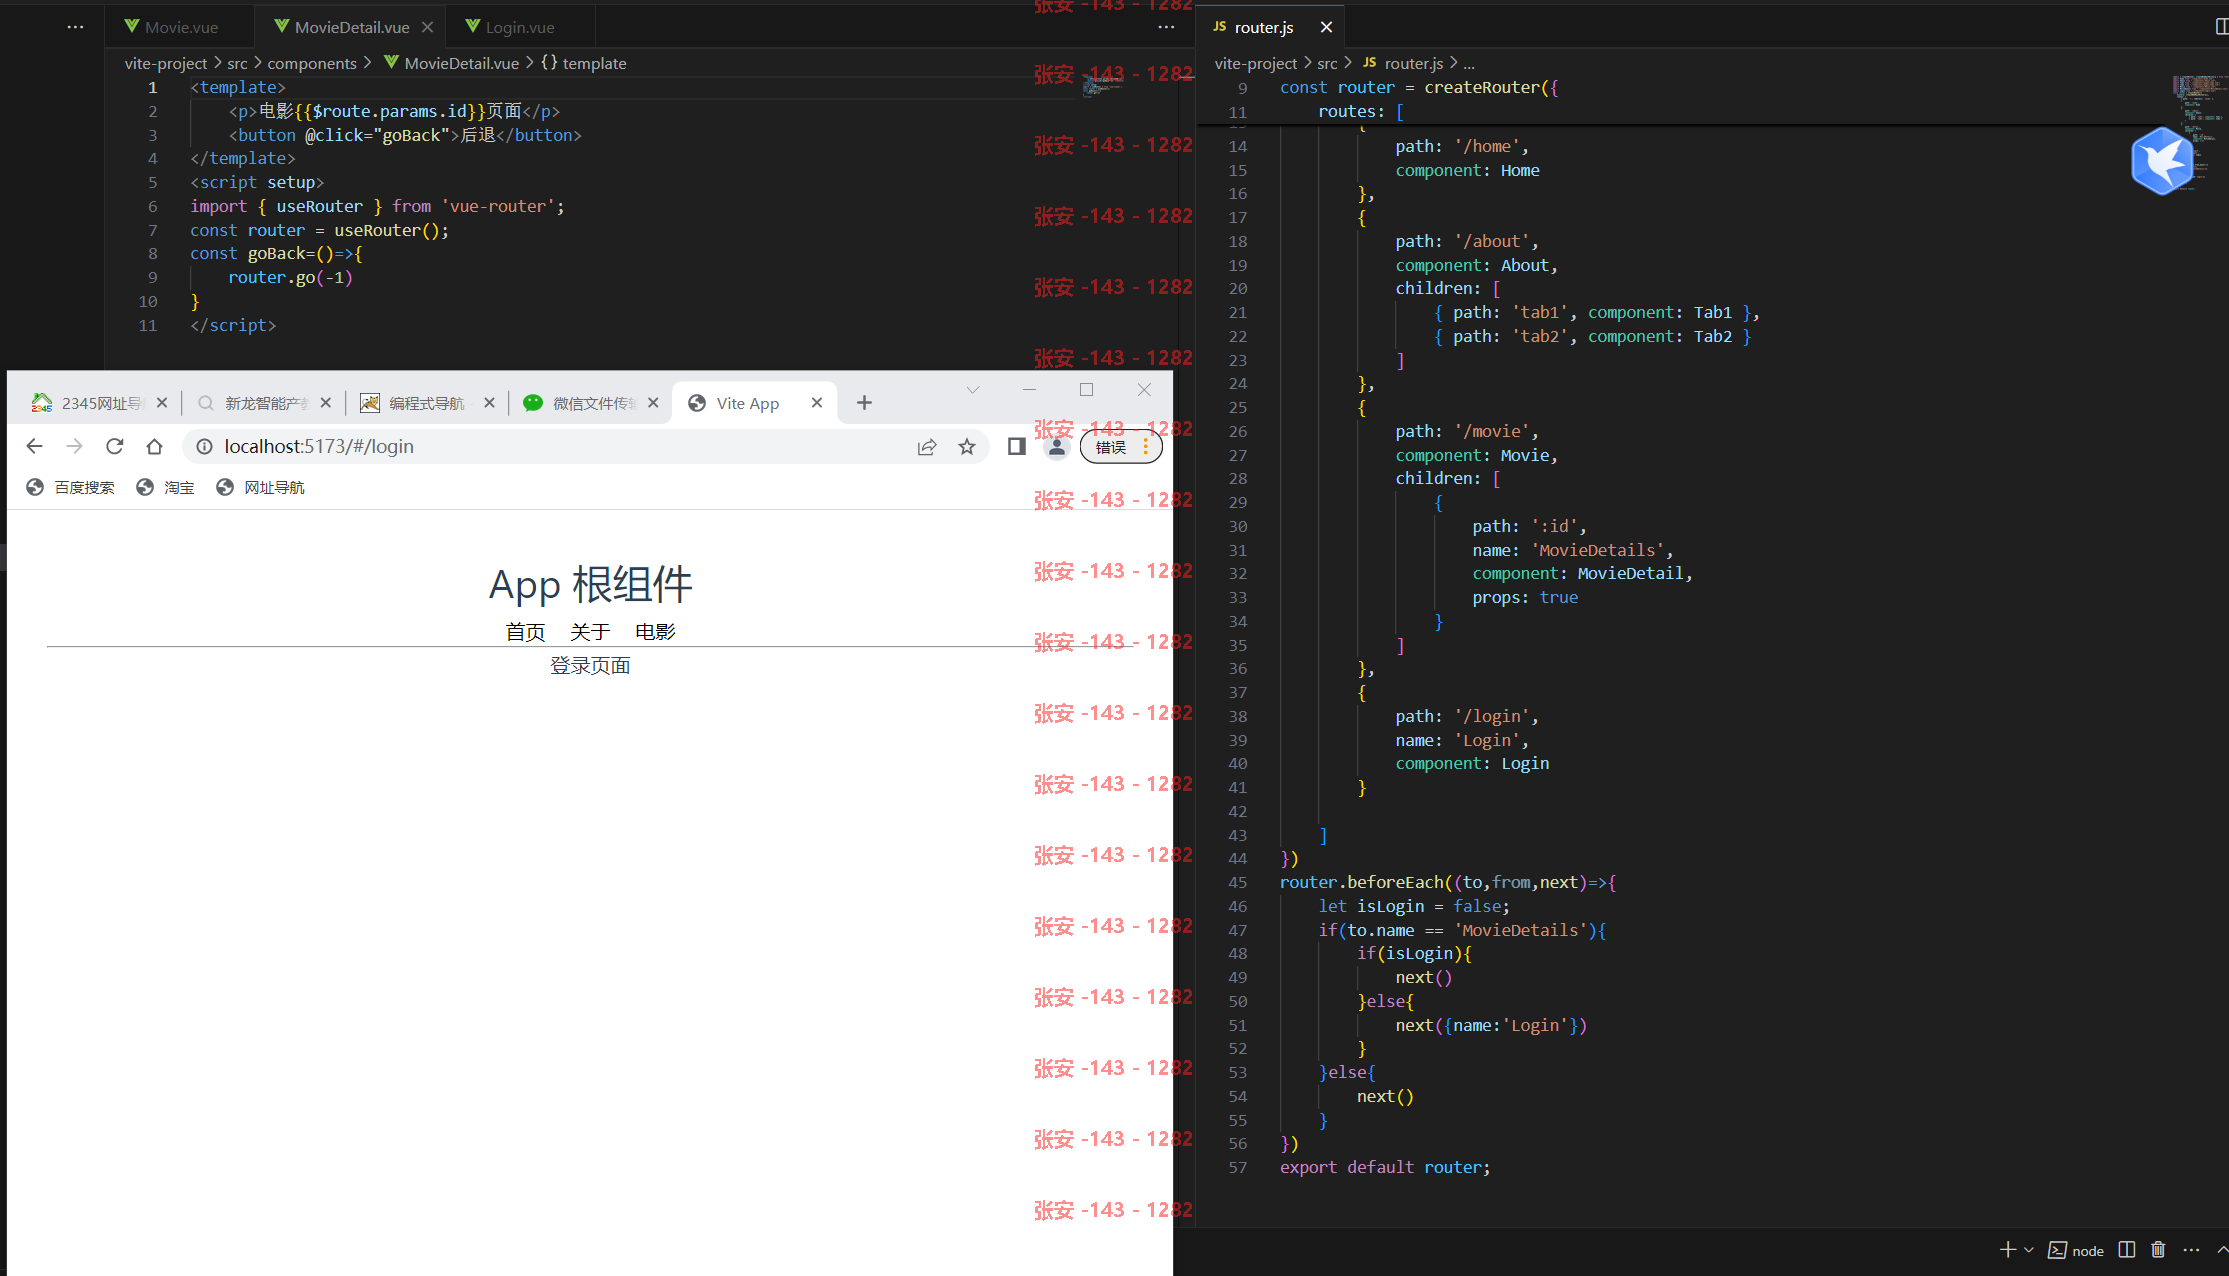Click the 关于 navigation link
2229x1276 pixels.
(x=590, y=632)
